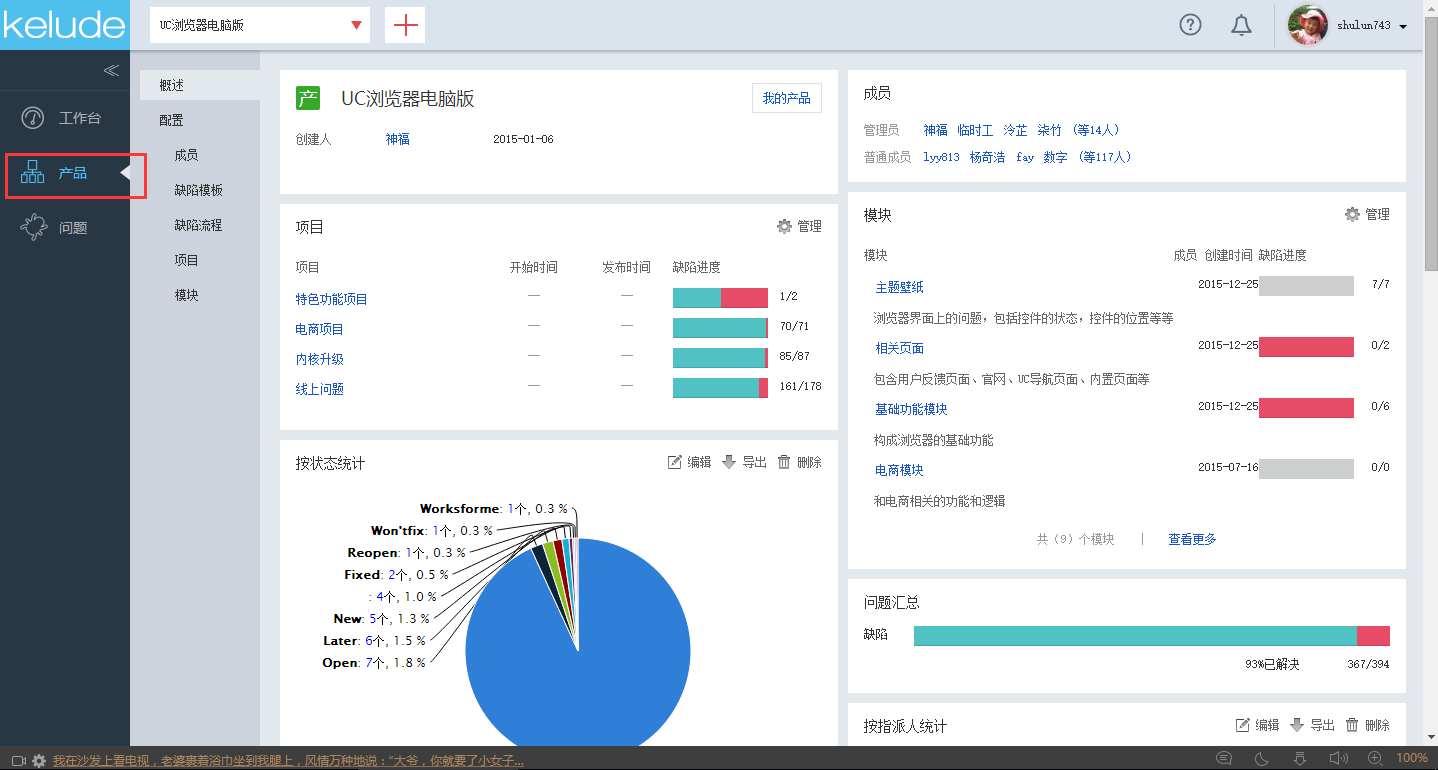Click the gear icon in bottom status bar
The image size is (1438, 770).
tap(39, 761)
